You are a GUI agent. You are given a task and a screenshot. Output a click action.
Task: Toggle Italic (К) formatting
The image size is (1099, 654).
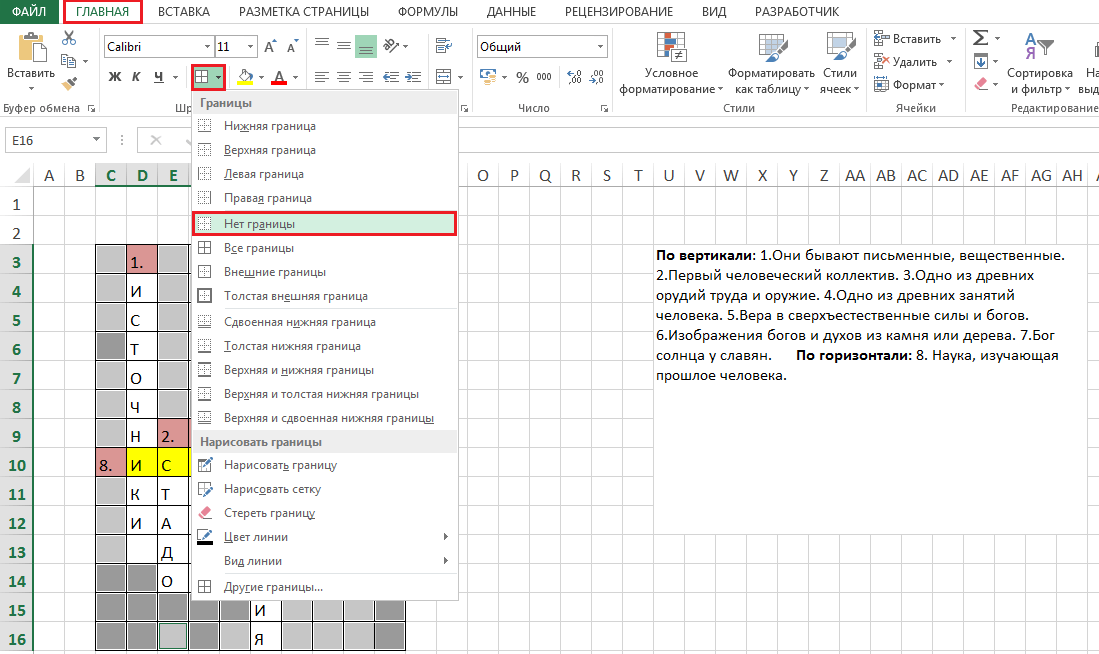coord(136,77)
